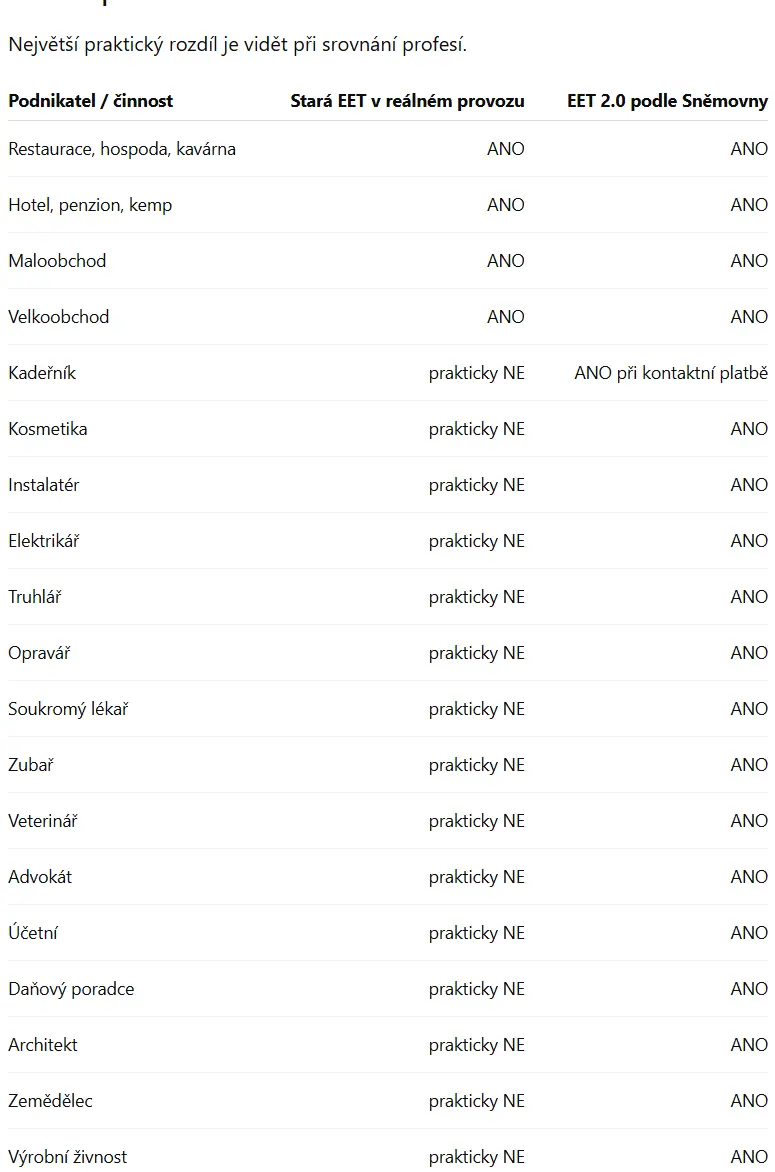
Task: Click the 'Zemědělec' row label
Action: click(x=50, y=1101)
